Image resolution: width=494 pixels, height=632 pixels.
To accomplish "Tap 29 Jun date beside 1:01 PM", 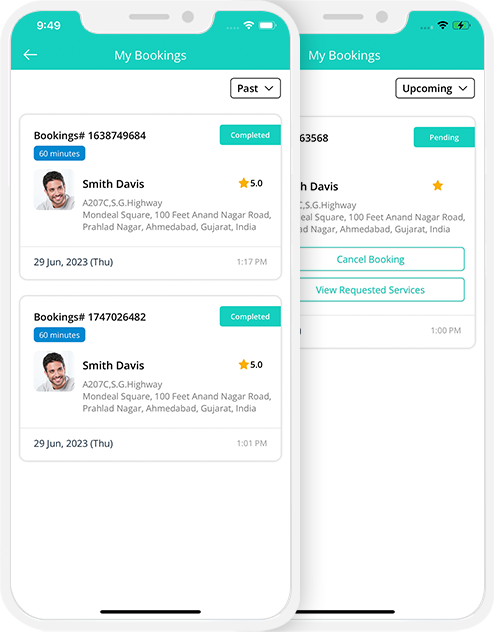I will 73,443.
